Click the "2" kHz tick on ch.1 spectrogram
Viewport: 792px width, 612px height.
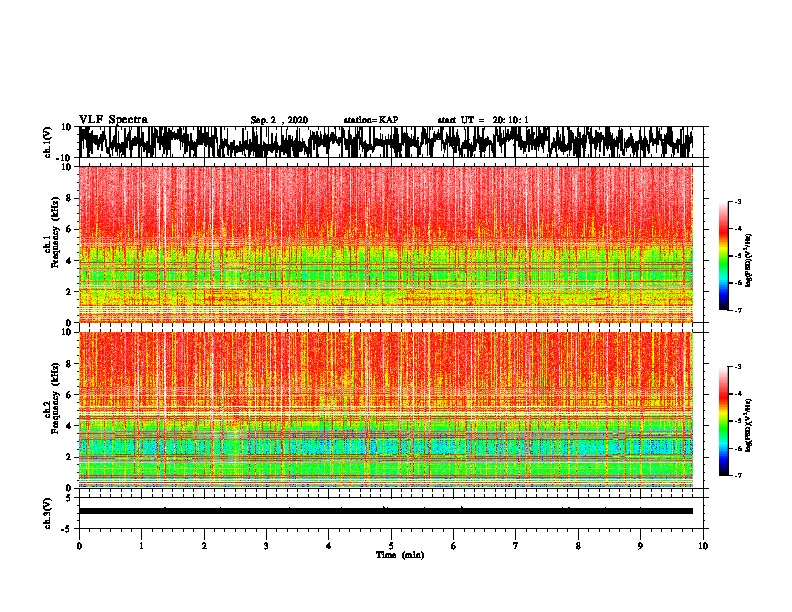(x=69, y=292)
